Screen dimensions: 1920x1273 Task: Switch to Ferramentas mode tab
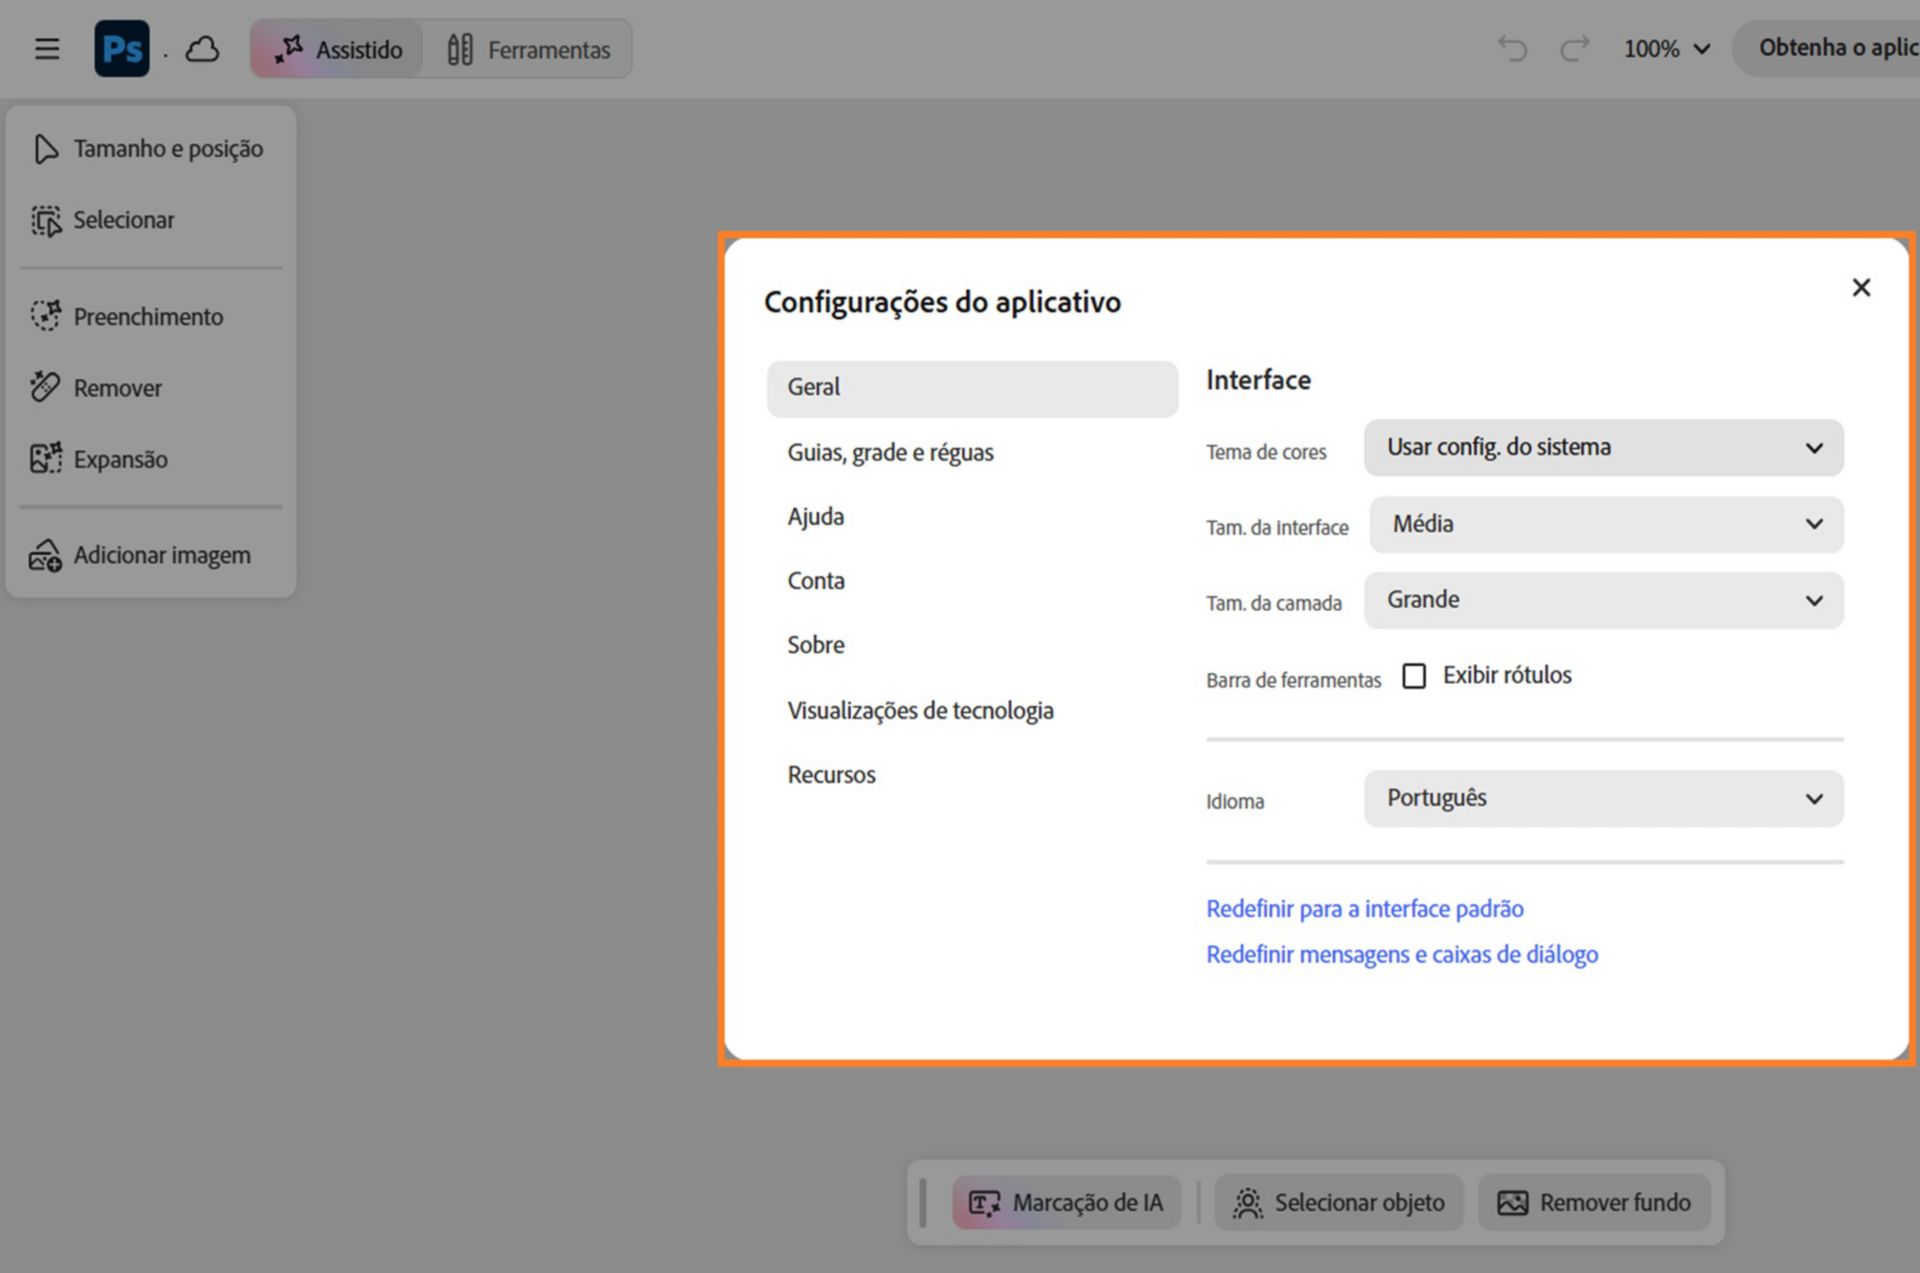pos(528,49)
